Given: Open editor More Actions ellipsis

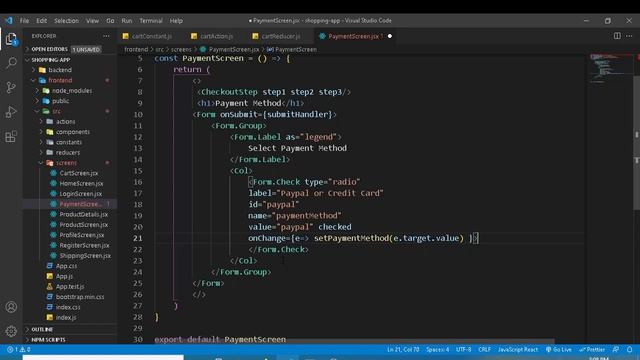Looking at the screenshot, I should (x=629, y=36).
